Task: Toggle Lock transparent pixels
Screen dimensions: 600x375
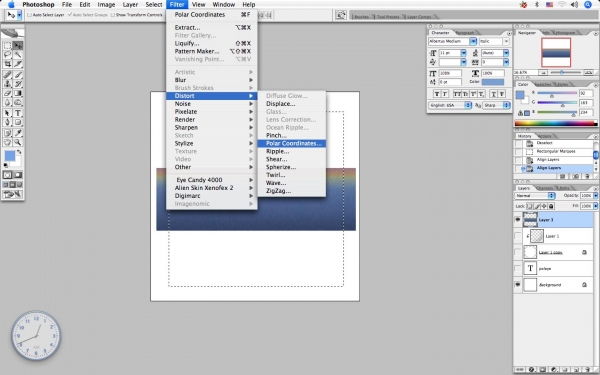Action: point(530,206)
